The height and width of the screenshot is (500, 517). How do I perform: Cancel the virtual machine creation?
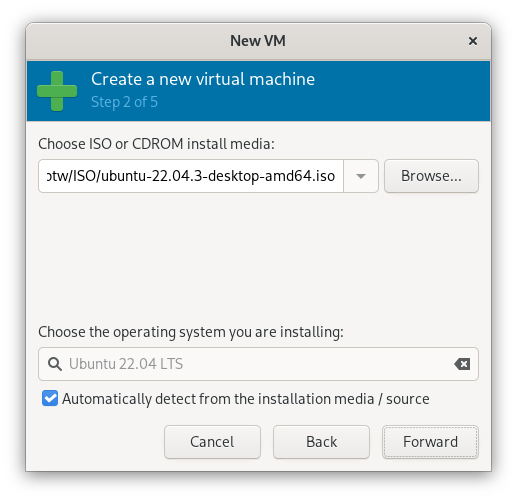pos(212,442)
